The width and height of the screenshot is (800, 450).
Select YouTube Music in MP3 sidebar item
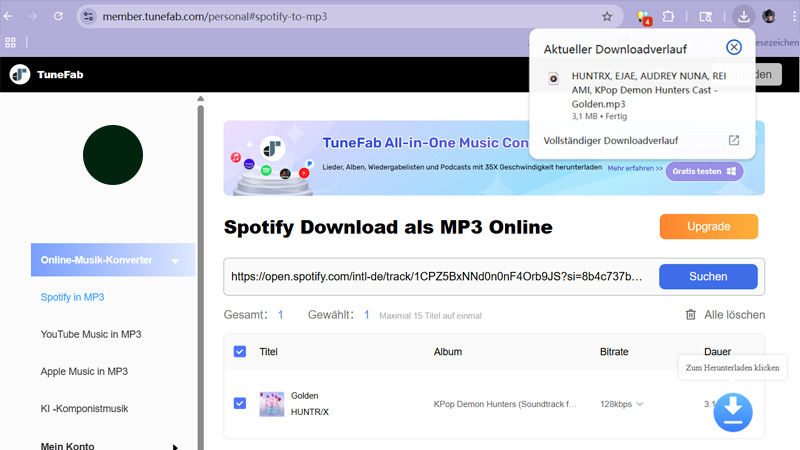91,334
